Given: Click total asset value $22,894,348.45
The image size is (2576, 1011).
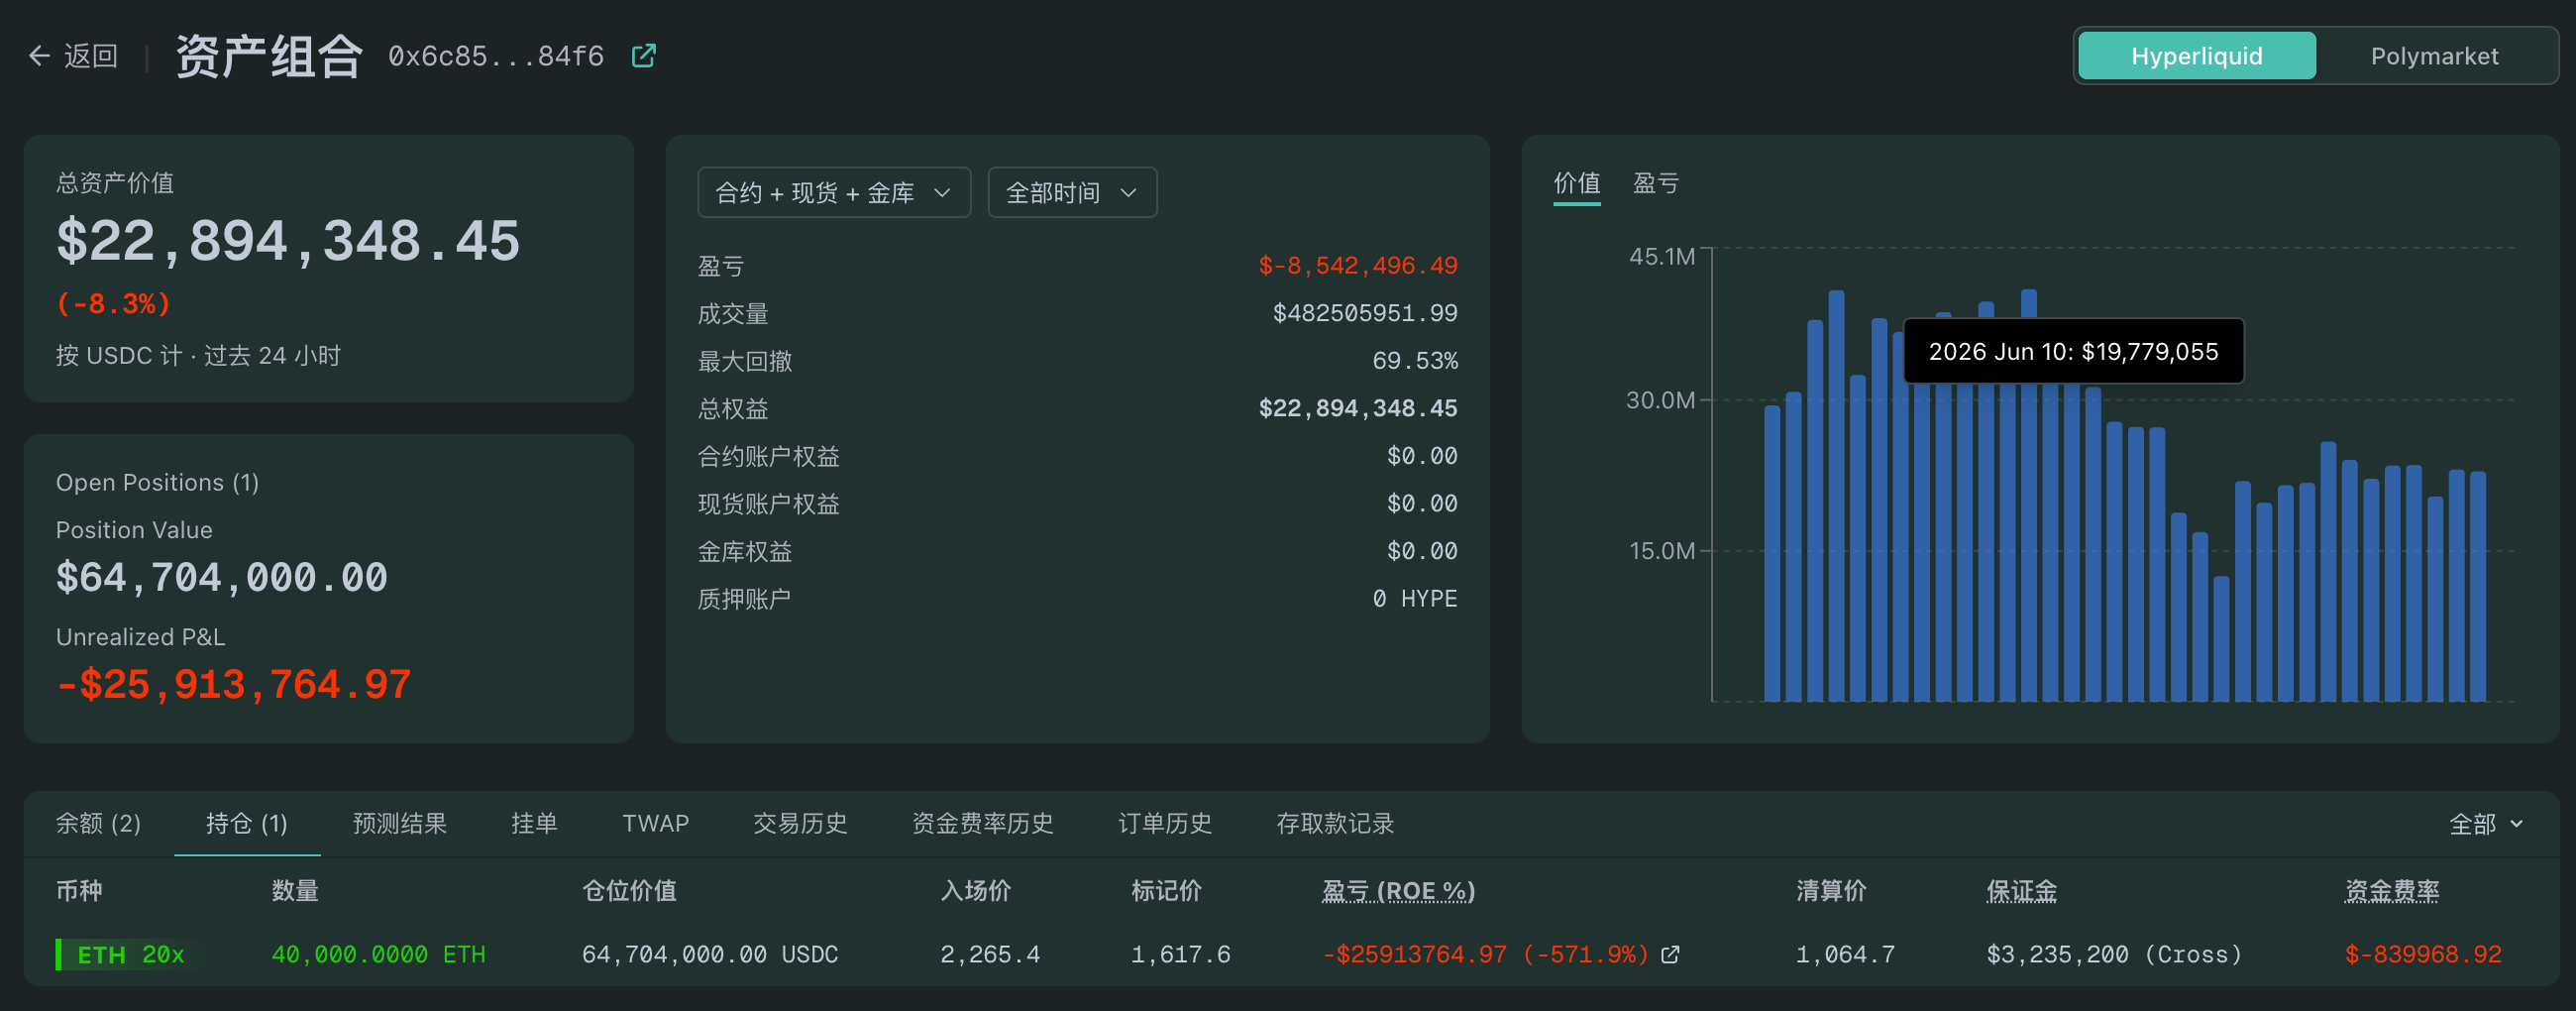Looking at the screenshot, I should (x=288, y=242).
